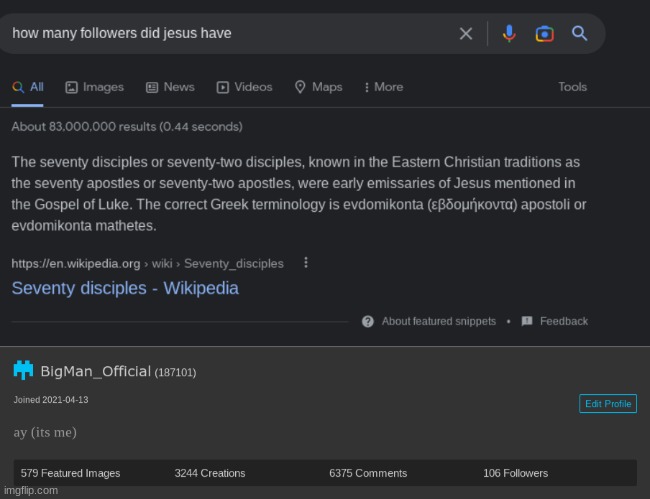Switch to the Images tab
This screenshot has width=650, height=499.
pyautogui.click(x=95, y=87)
